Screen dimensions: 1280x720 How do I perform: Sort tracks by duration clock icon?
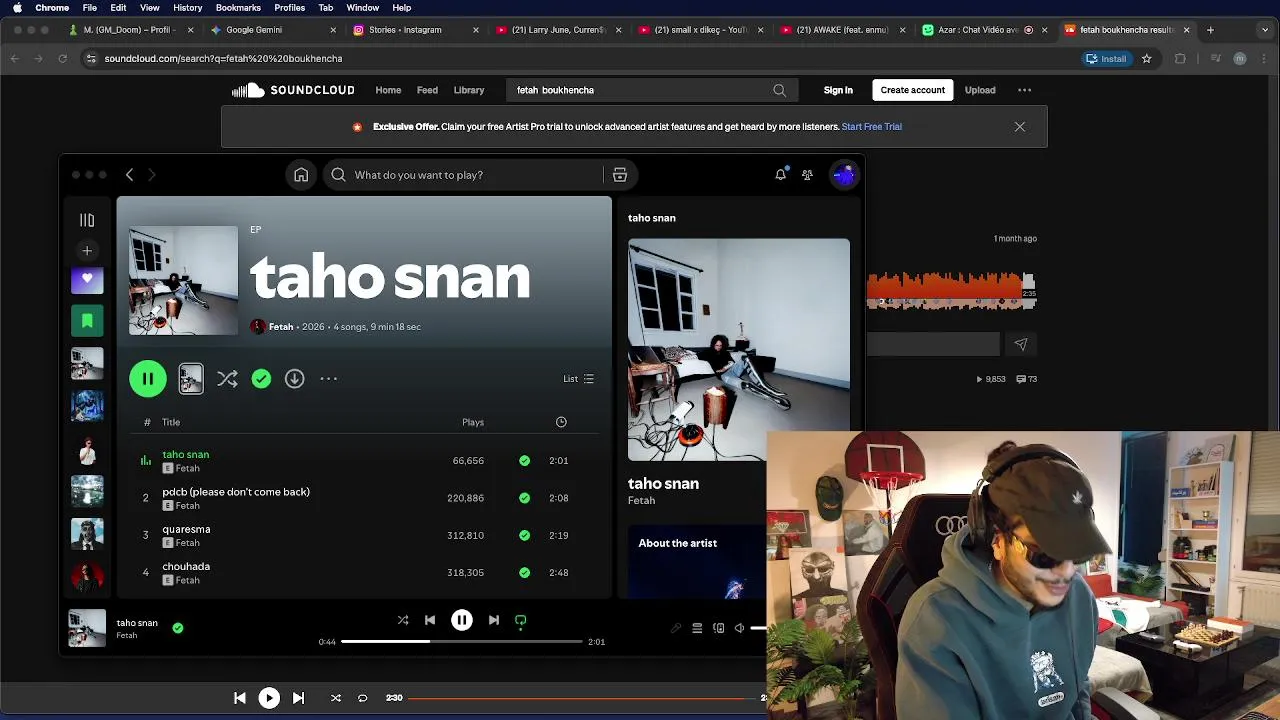(x=561, y=422)
